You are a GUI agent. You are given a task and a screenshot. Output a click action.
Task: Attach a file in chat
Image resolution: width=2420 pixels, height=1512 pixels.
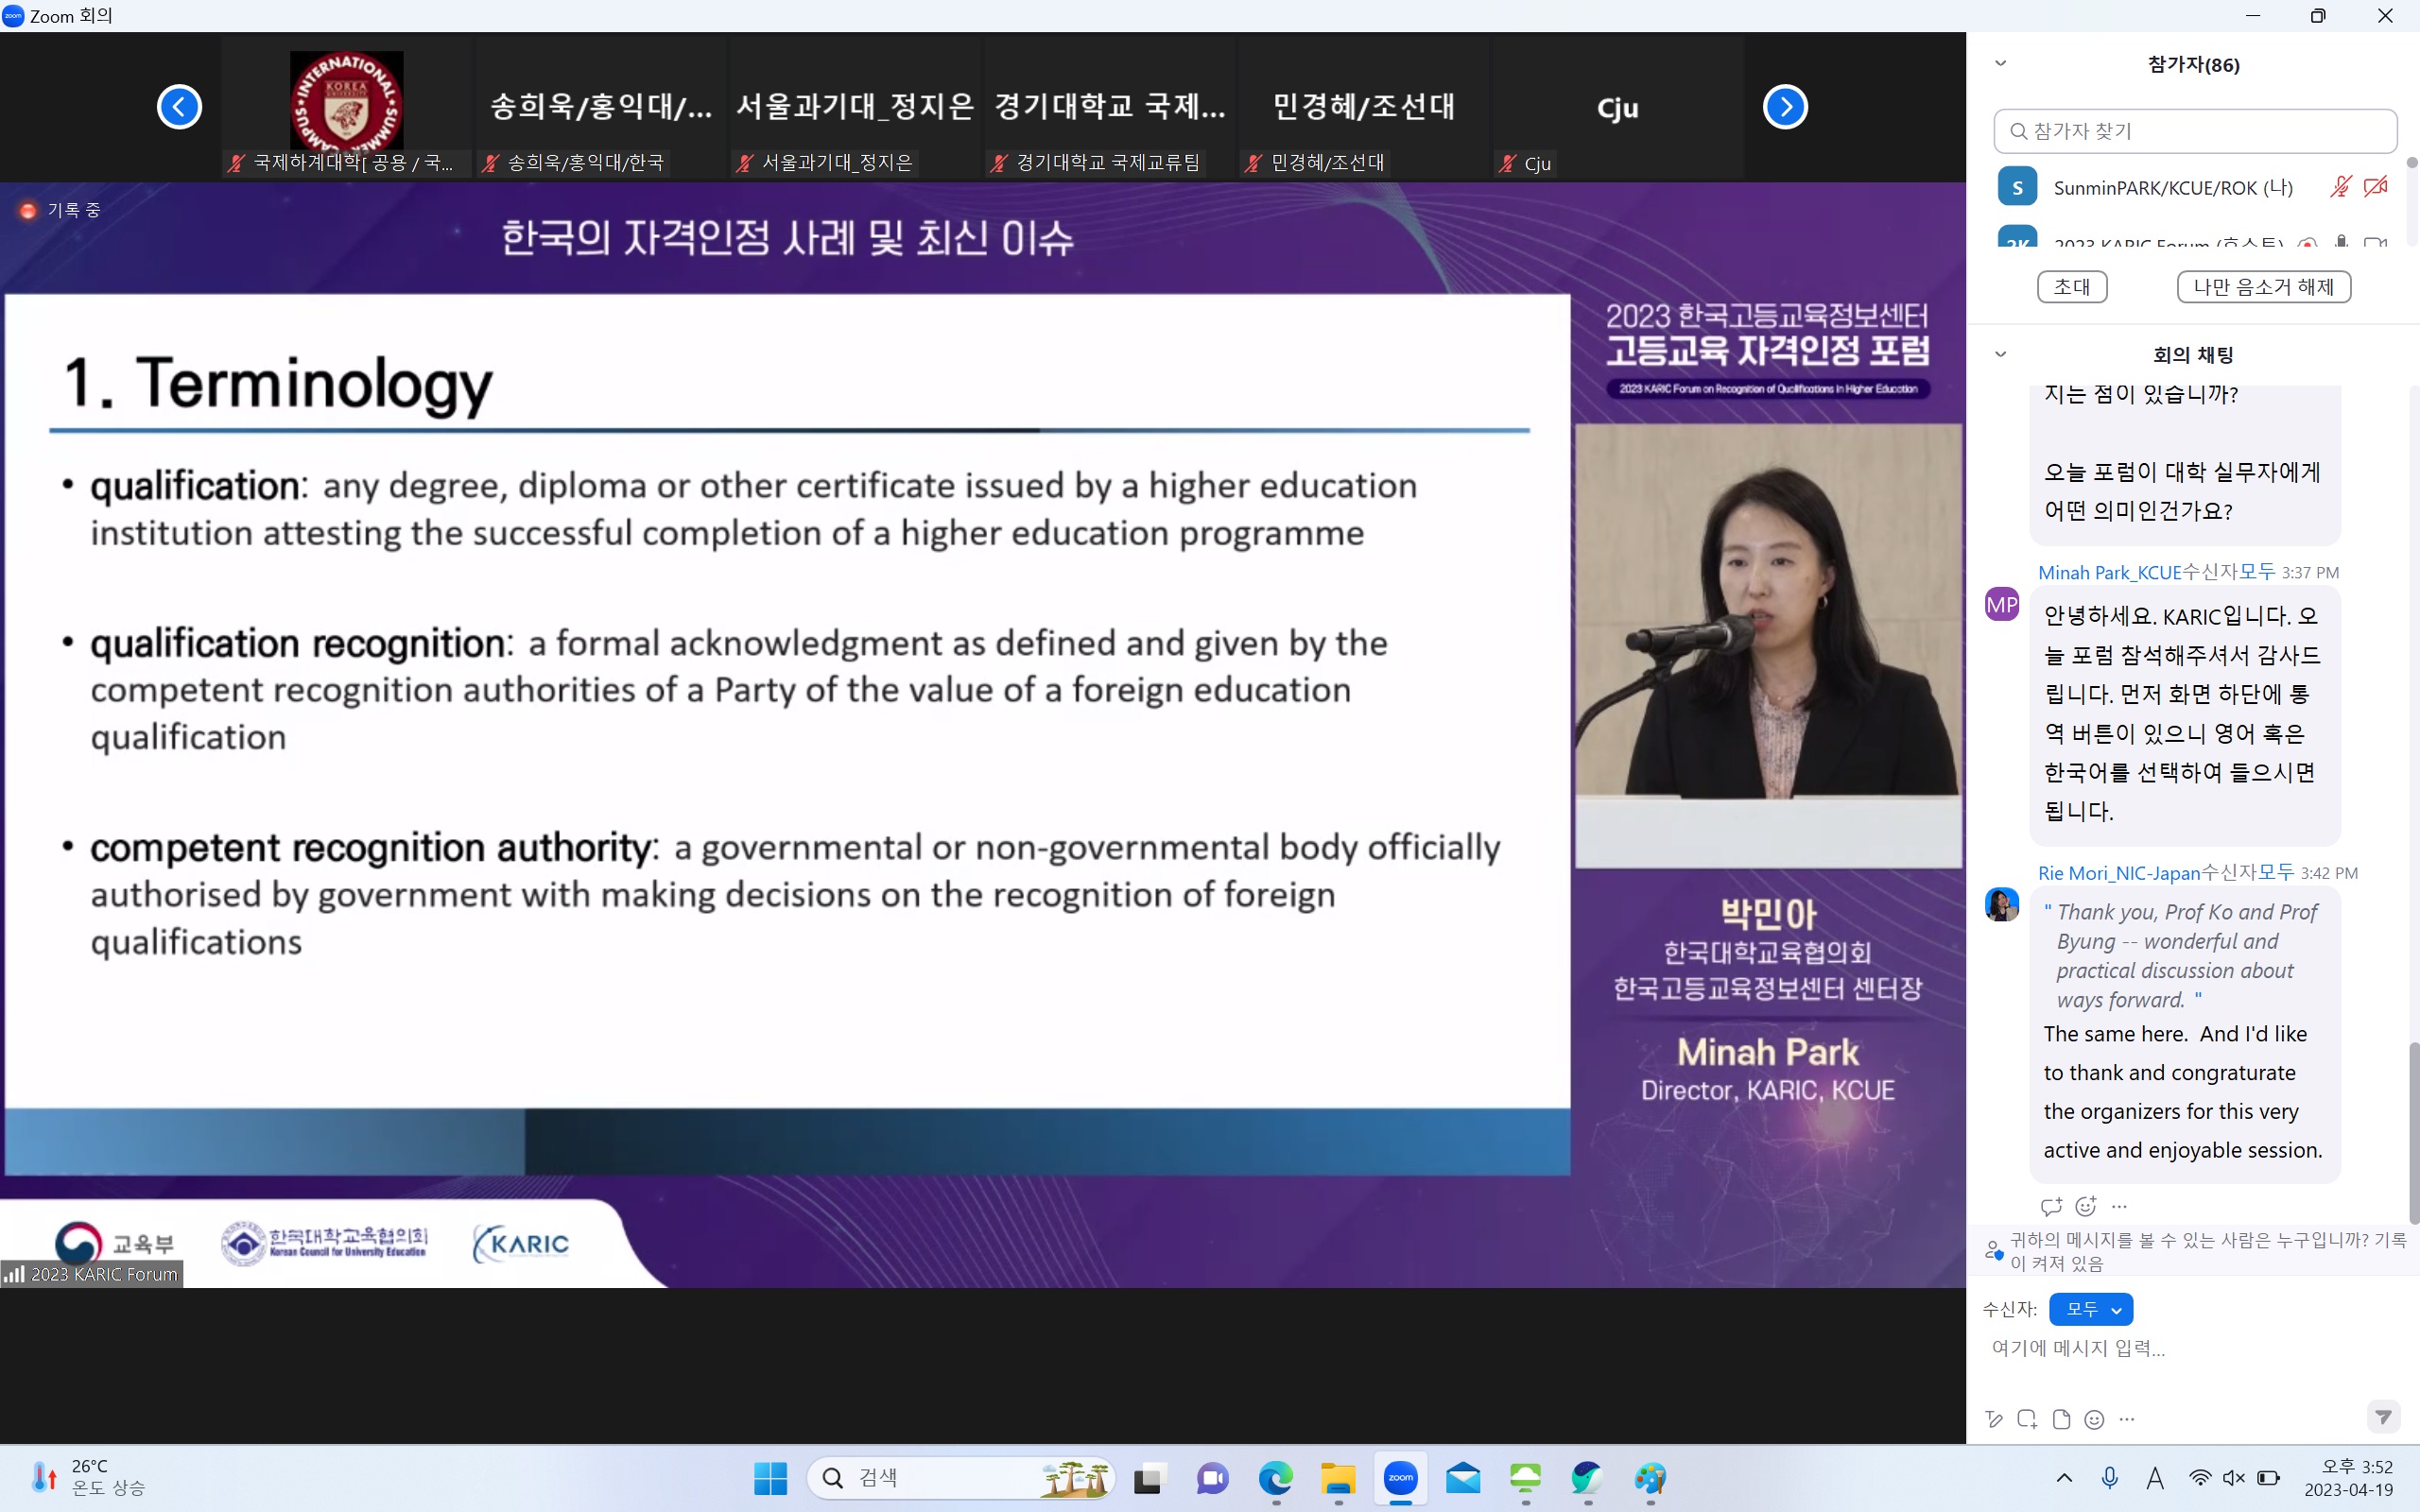point(2060,1419)
